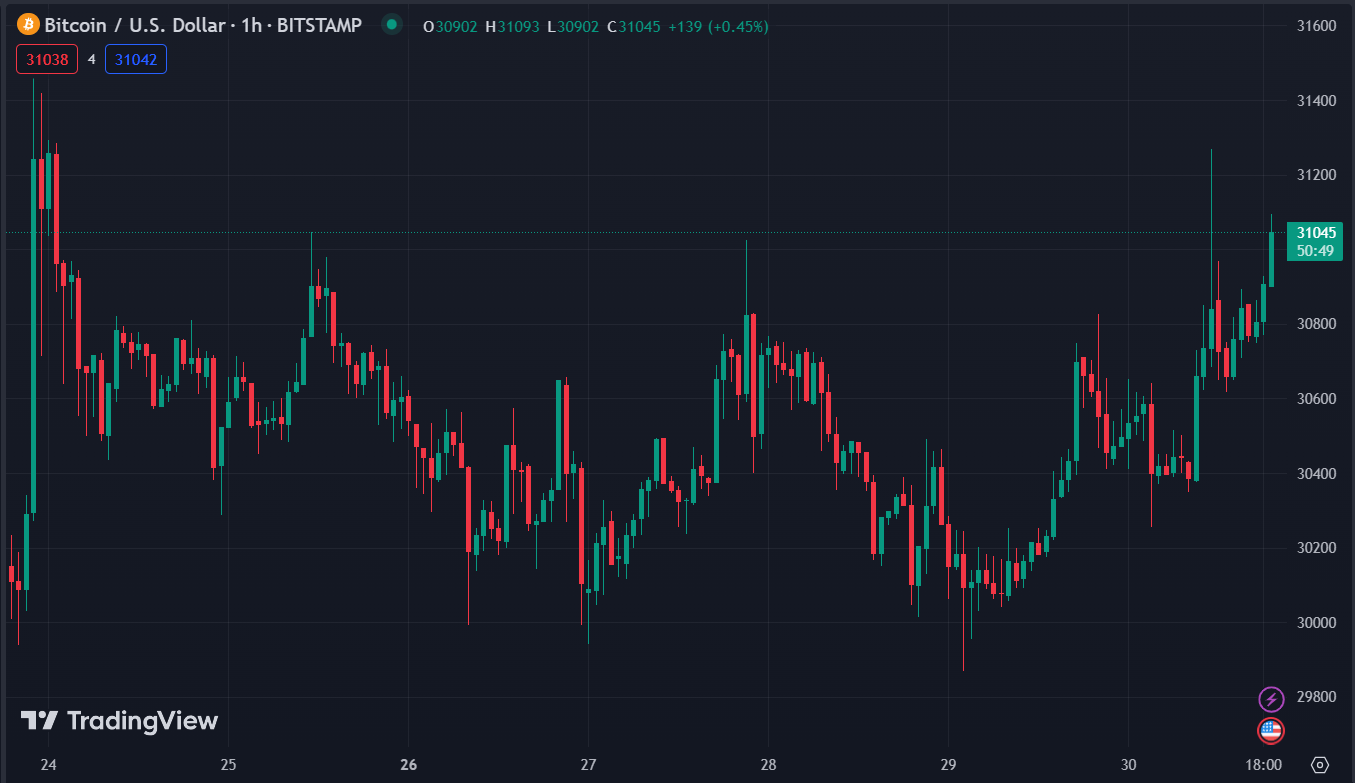This screenshot has height=783, width=1355.
Task: Click the +139 (+0.45%) change value
Action: 718,27
